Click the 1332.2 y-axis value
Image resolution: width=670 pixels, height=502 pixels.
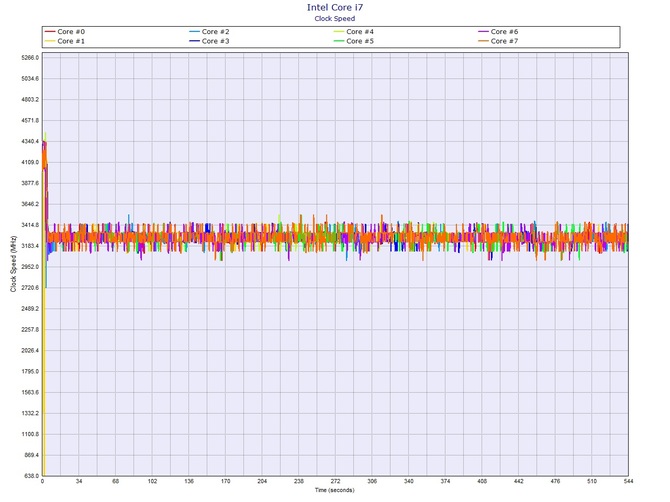pyautogui.click(x=30, y=414)
